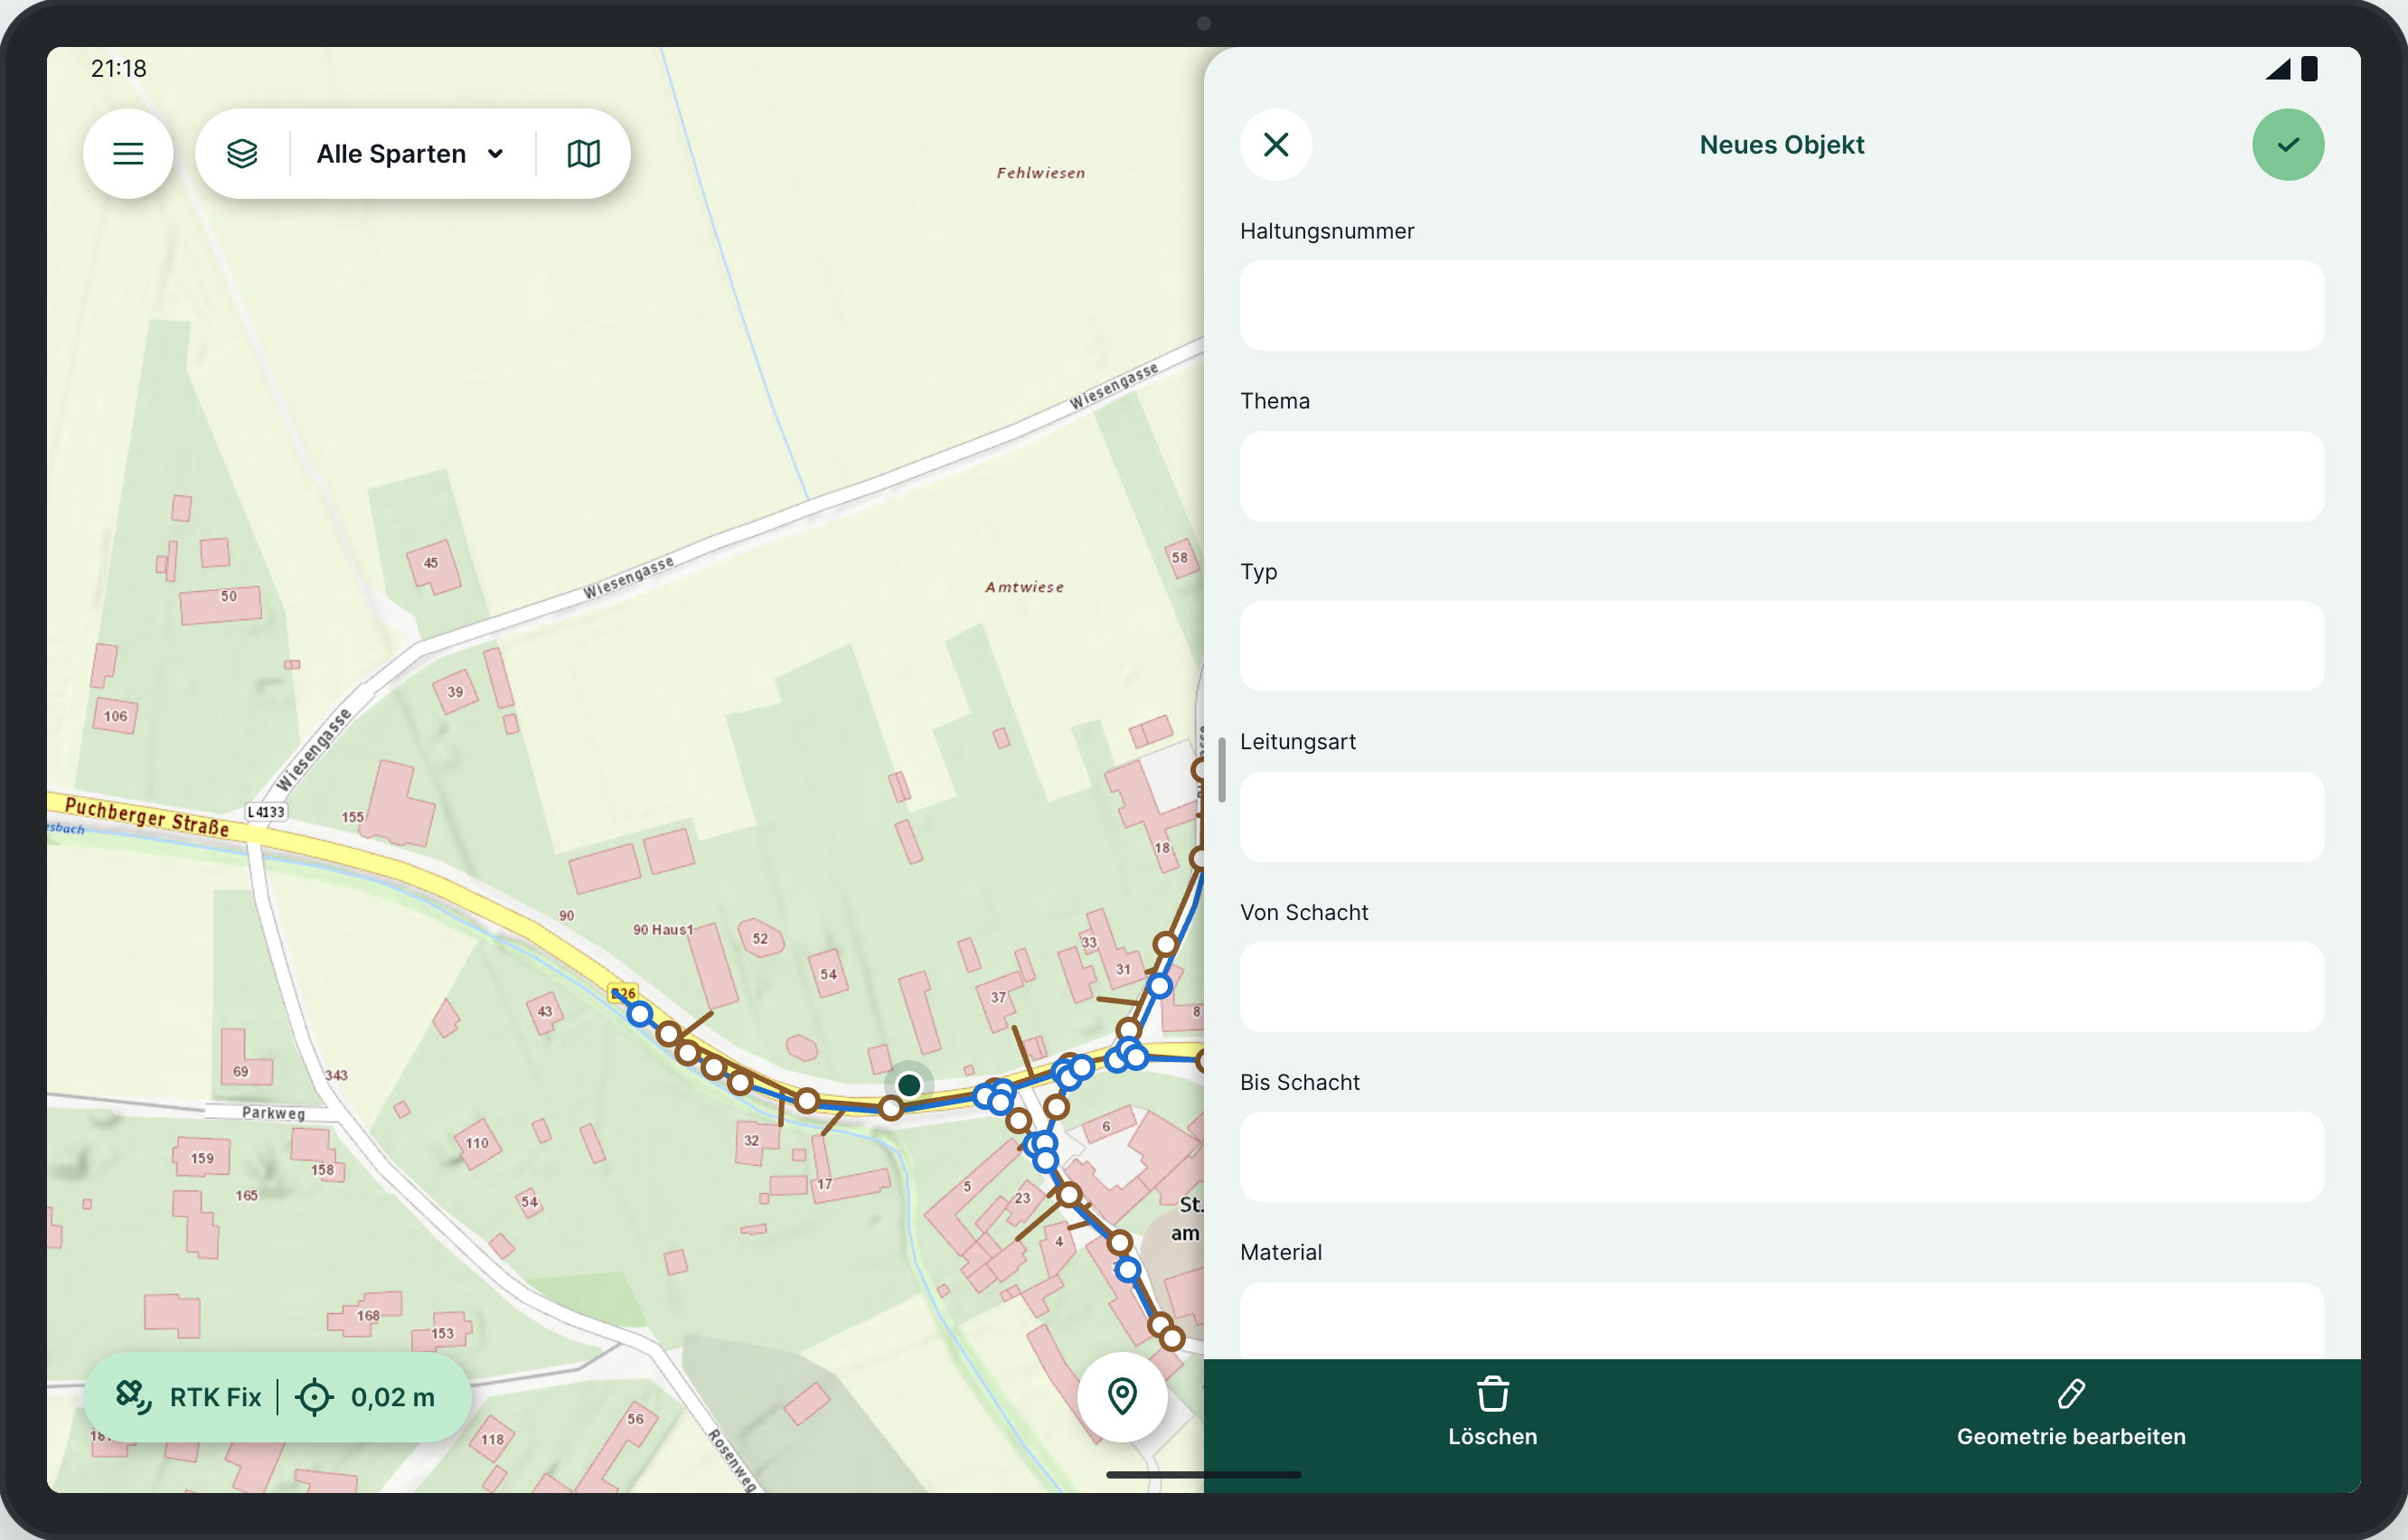Focus the Bis Schacht input field
Image resolution: width=2408 pixels, height=1540 pixels.
point(1782,1157)
